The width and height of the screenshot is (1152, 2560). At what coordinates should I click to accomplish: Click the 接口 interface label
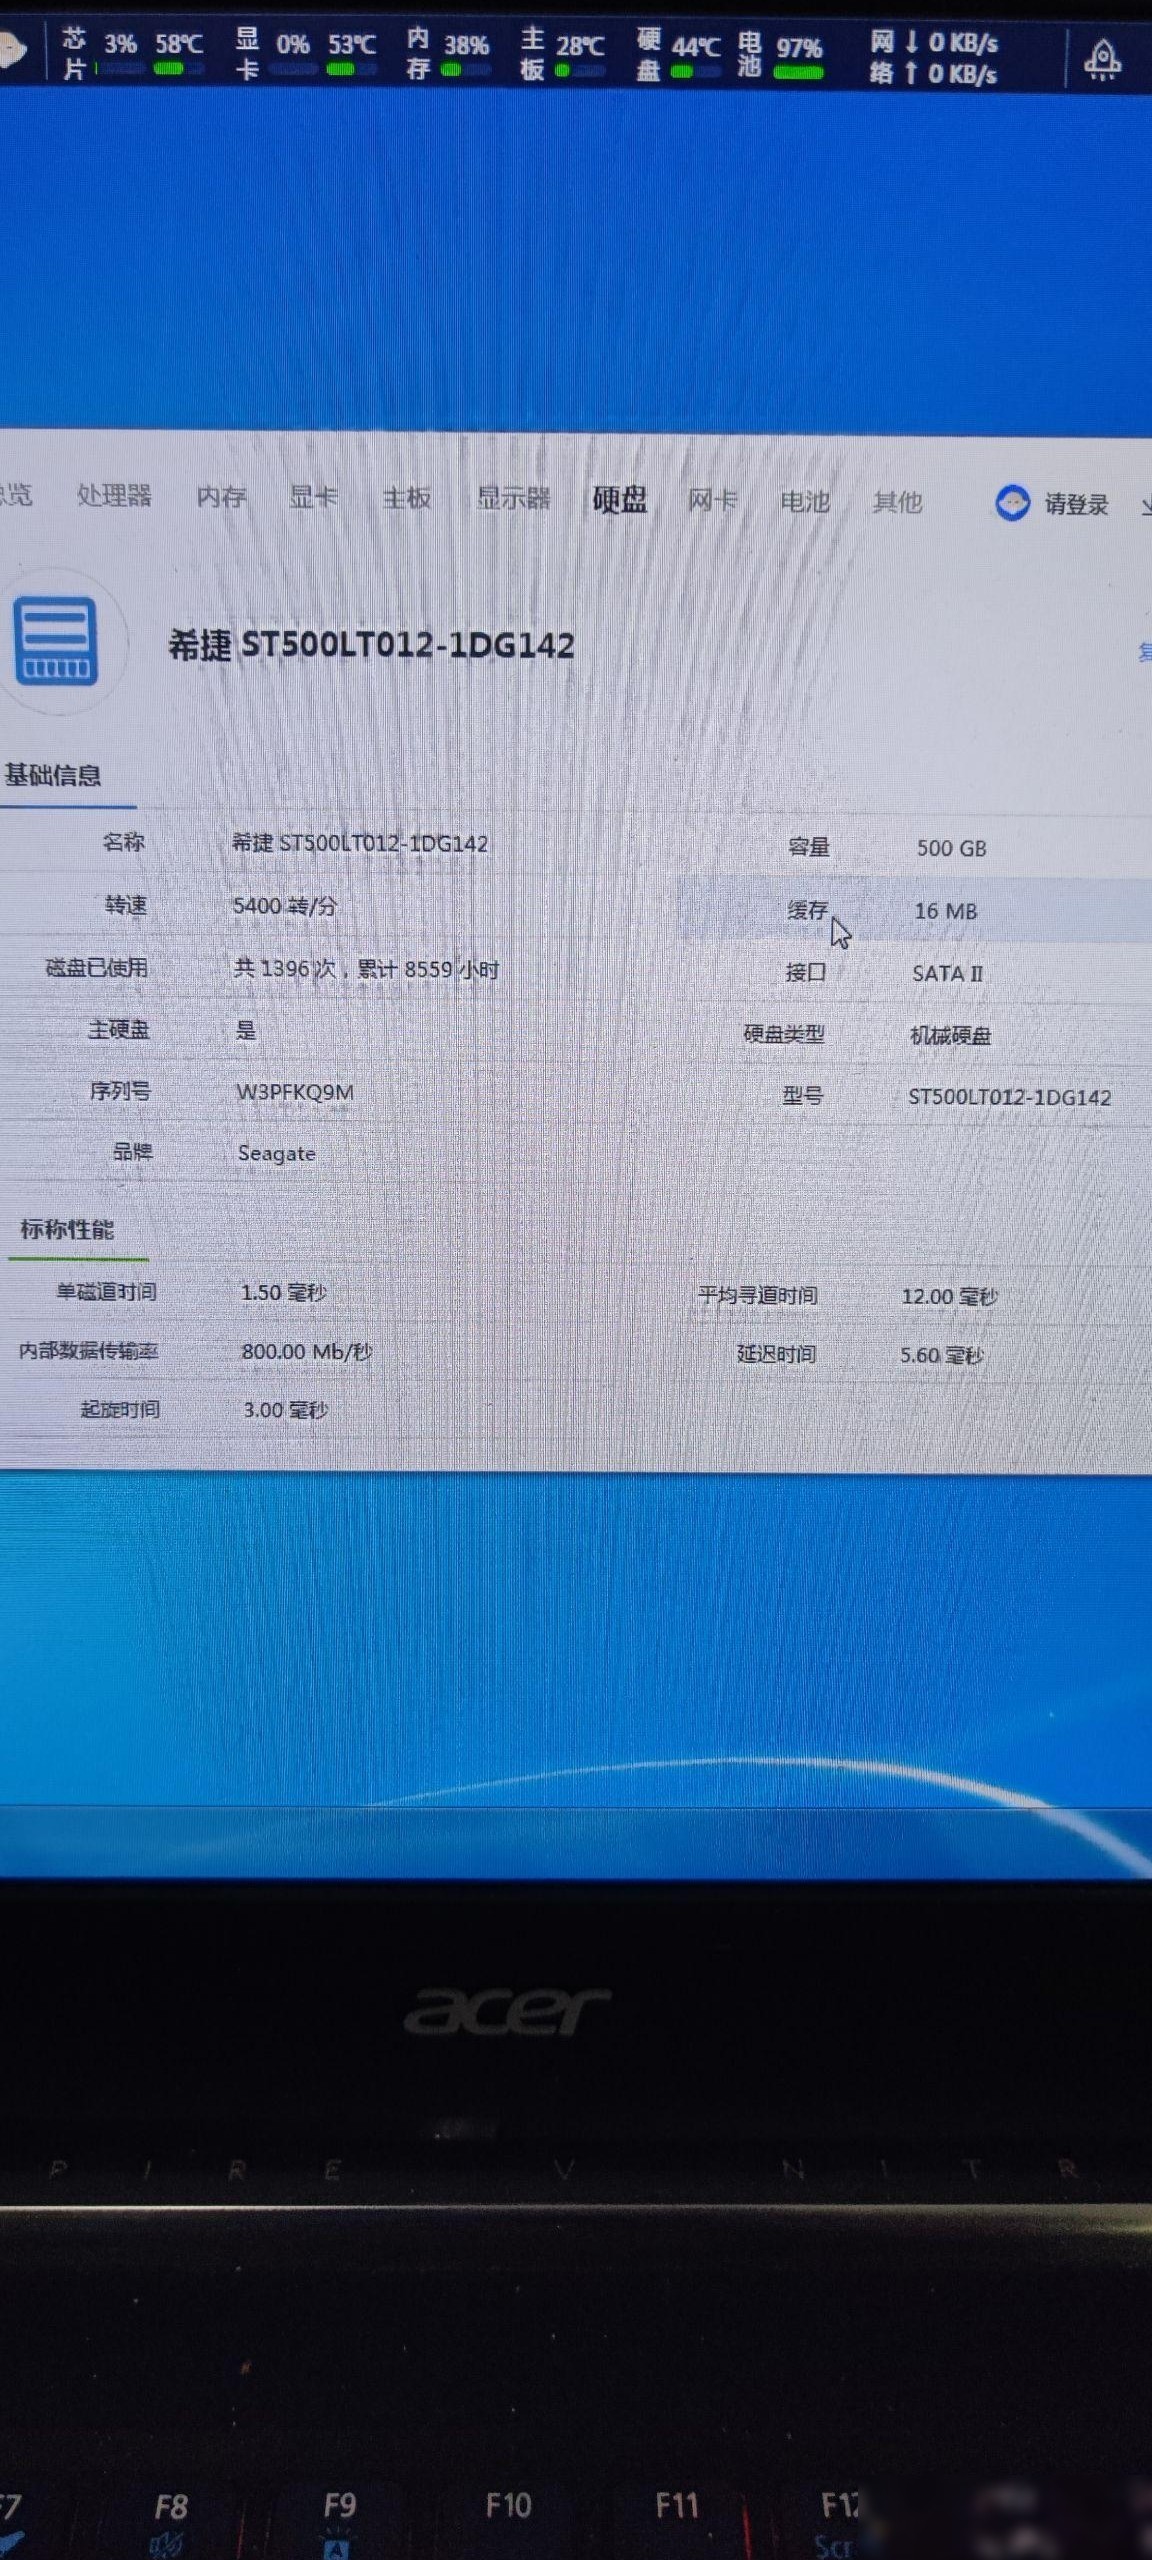click(x=805, y=971)
